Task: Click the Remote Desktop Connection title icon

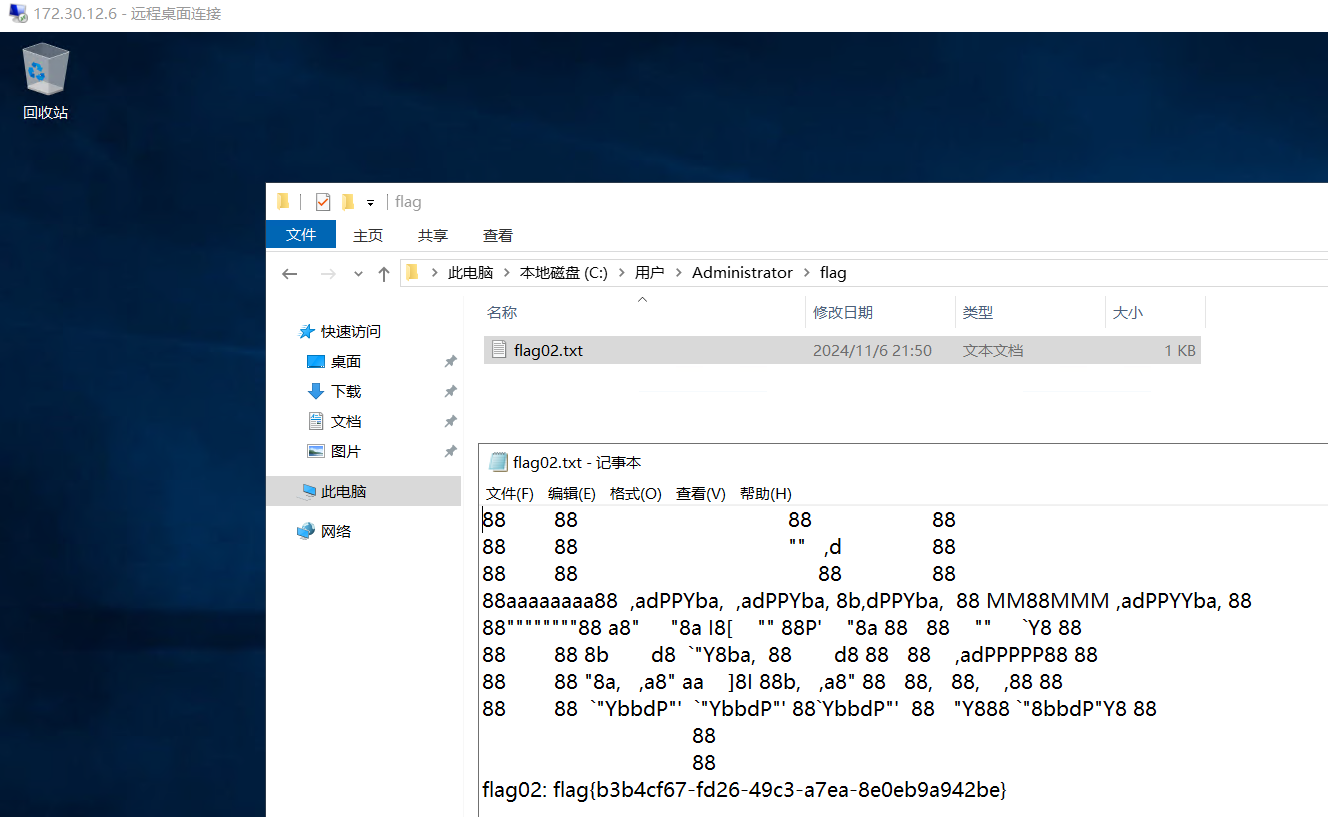Action: pyautogui.click(x=17, y=14)
